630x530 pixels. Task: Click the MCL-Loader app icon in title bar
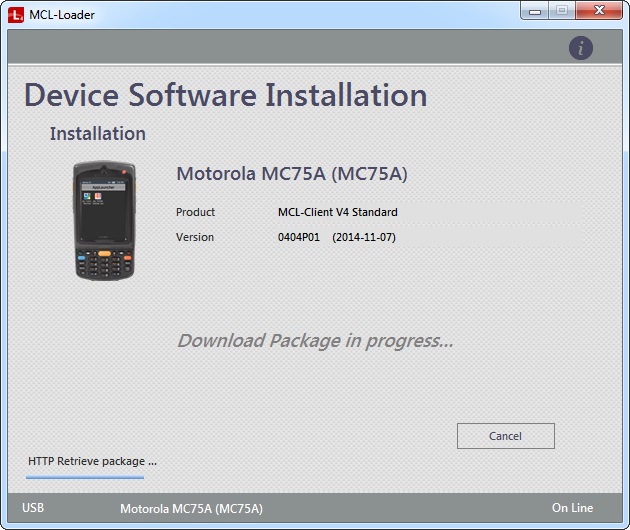click(x=14, y=14)
